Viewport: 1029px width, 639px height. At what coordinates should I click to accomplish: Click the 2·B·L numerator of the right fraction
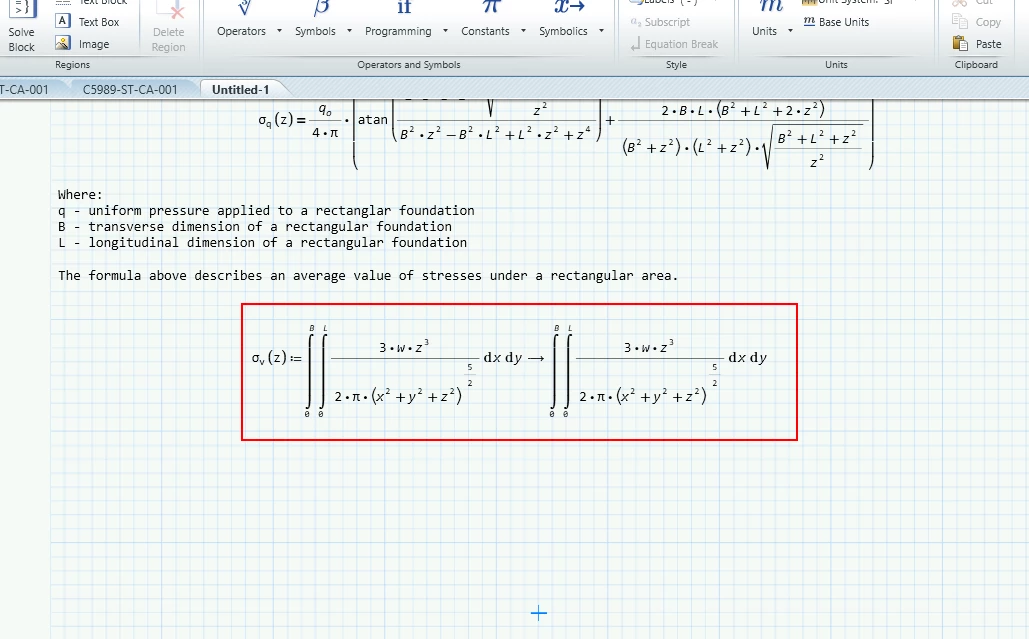coord(743,110)
